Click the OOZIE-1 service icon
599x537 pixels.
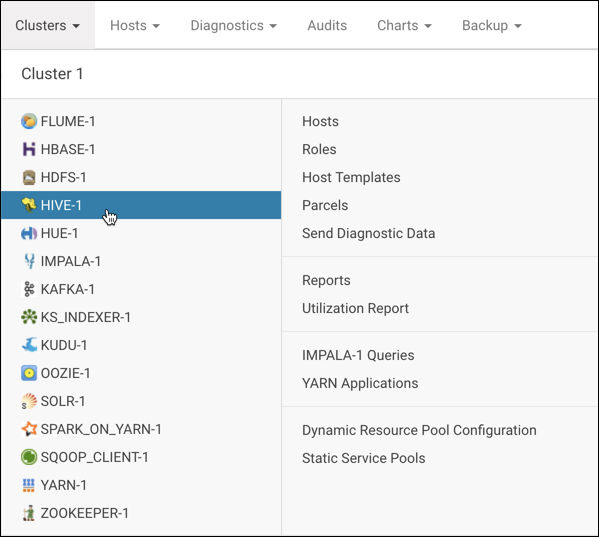[x=29, y=373]
